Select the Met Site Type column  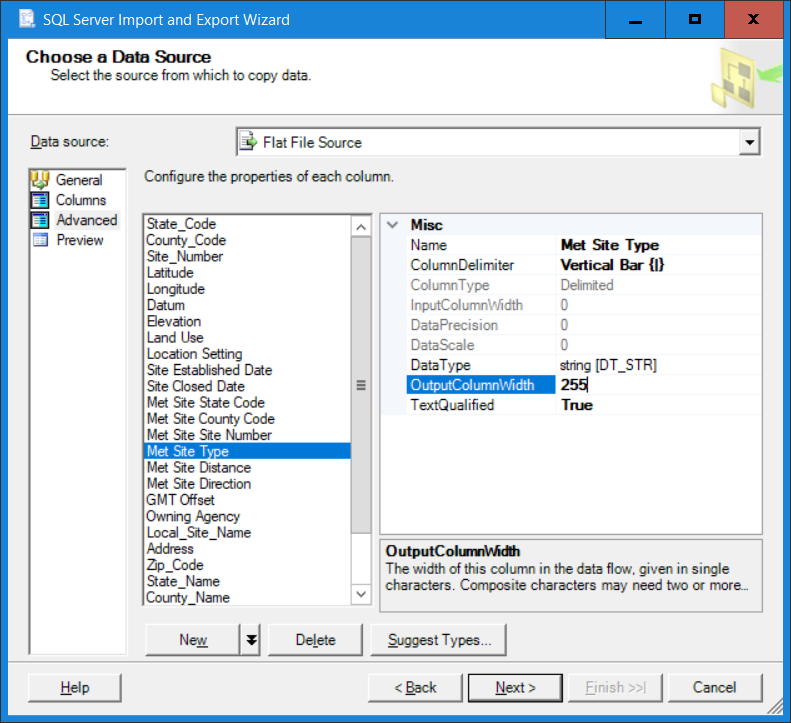247,451
